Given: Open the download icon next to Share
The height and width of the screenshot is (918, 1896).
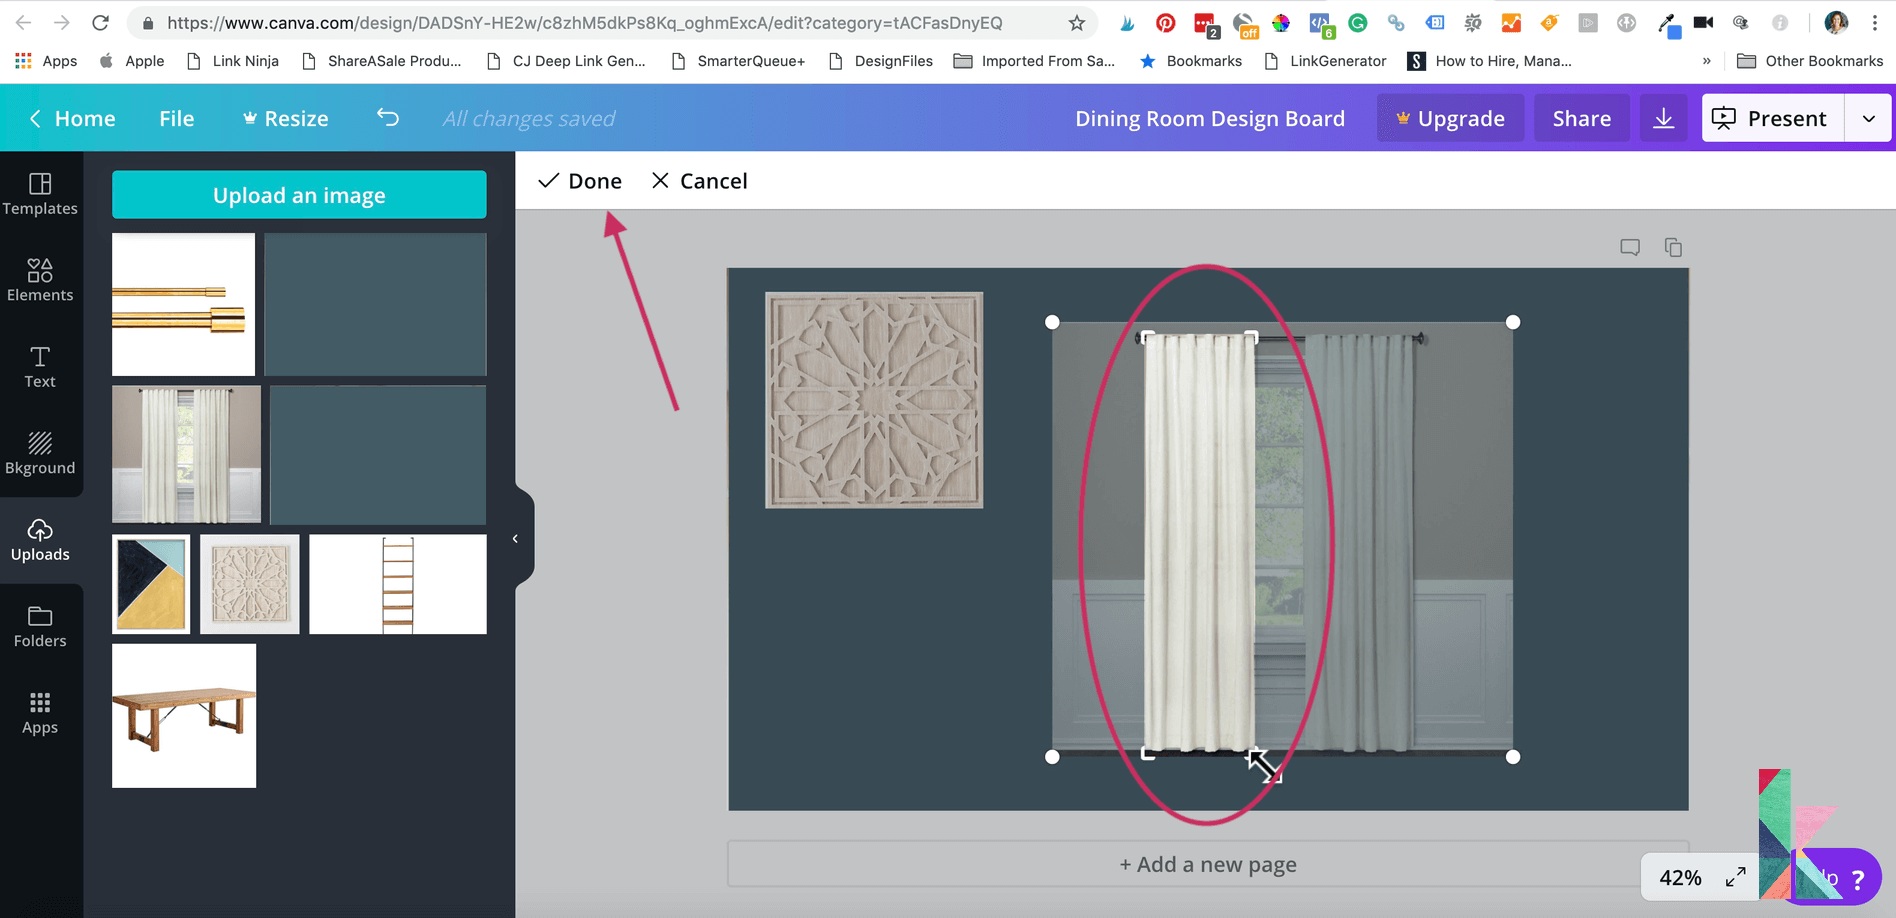Looking at the screenshot, I should [1663, 117].
